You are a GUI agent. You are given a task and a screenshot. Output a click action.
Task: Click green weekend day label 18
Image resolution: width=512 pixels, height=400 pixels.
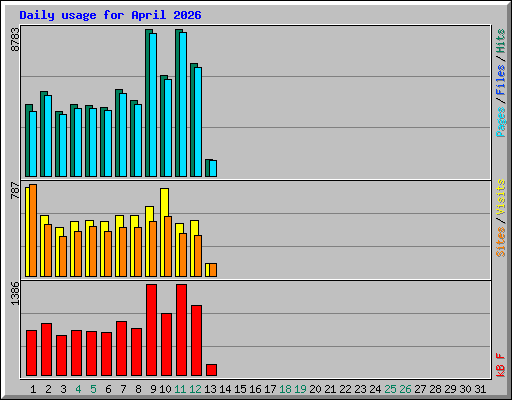(x=285, y=389)
